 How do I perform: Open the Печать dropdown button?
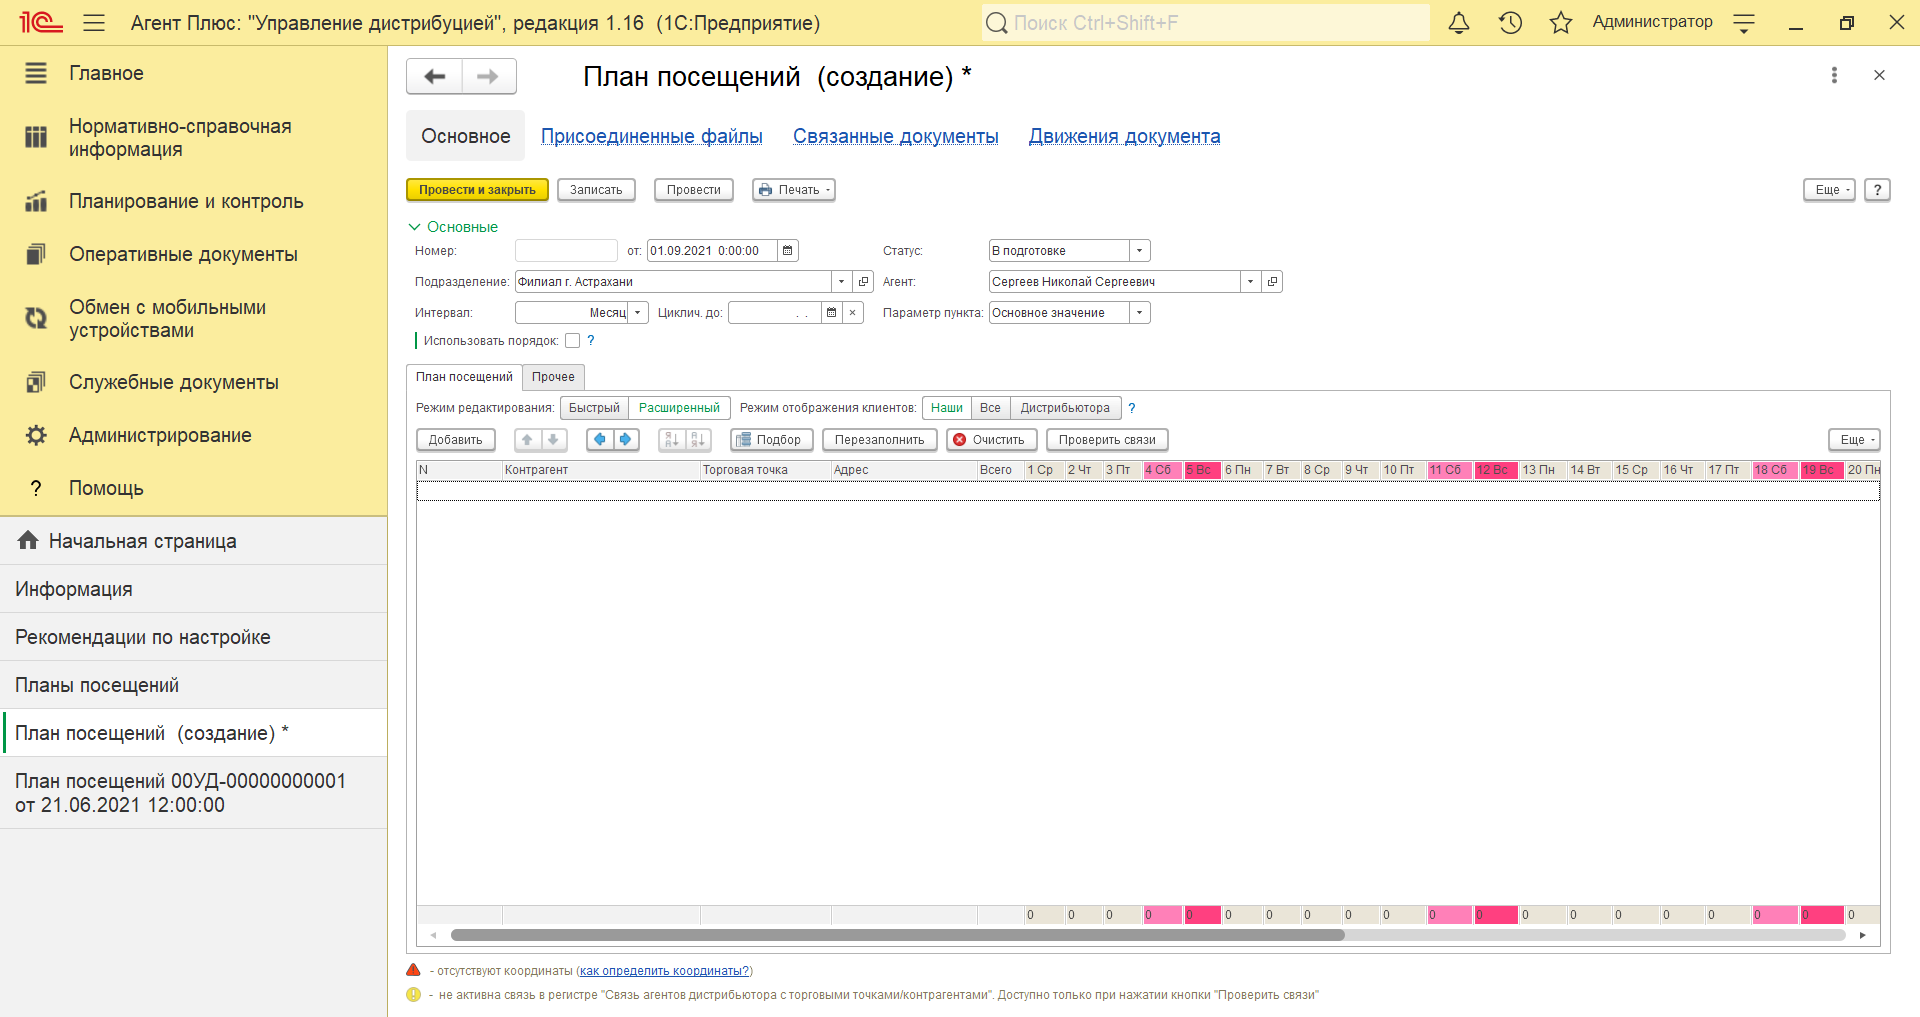click(x=794, y=190)
